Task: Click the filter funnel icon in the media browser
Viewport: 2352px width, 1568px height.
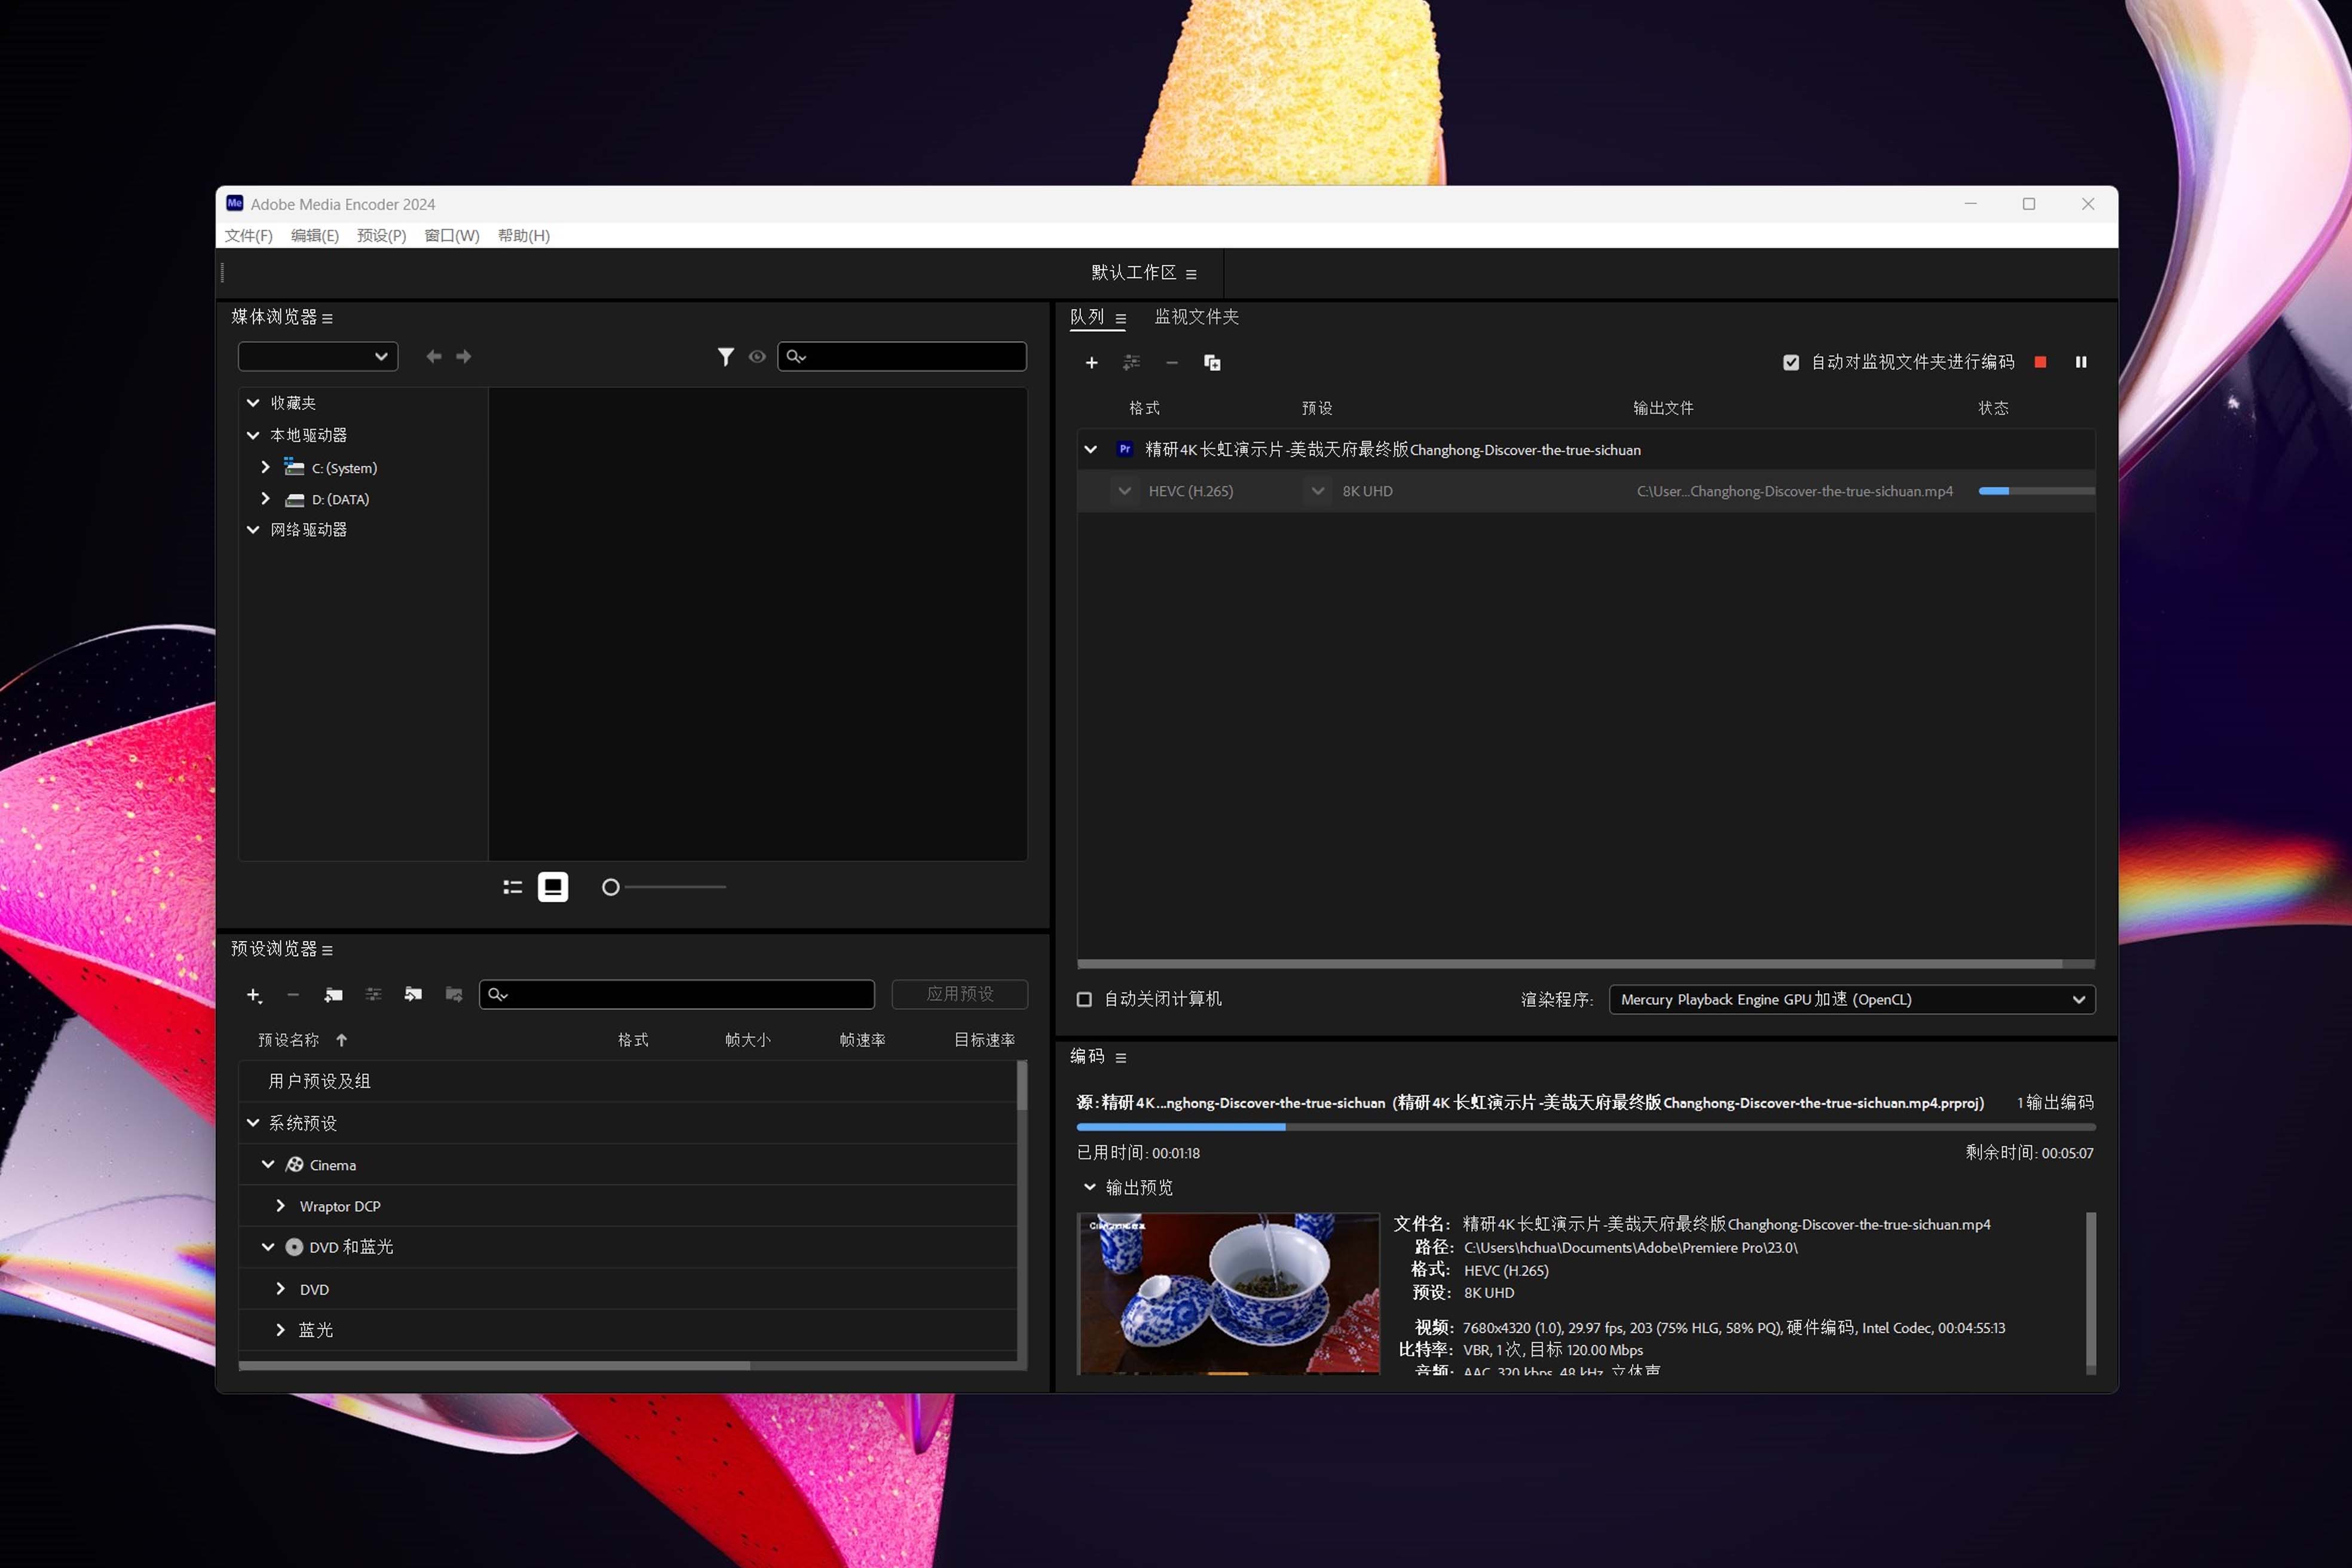Action: coord(726,356)
